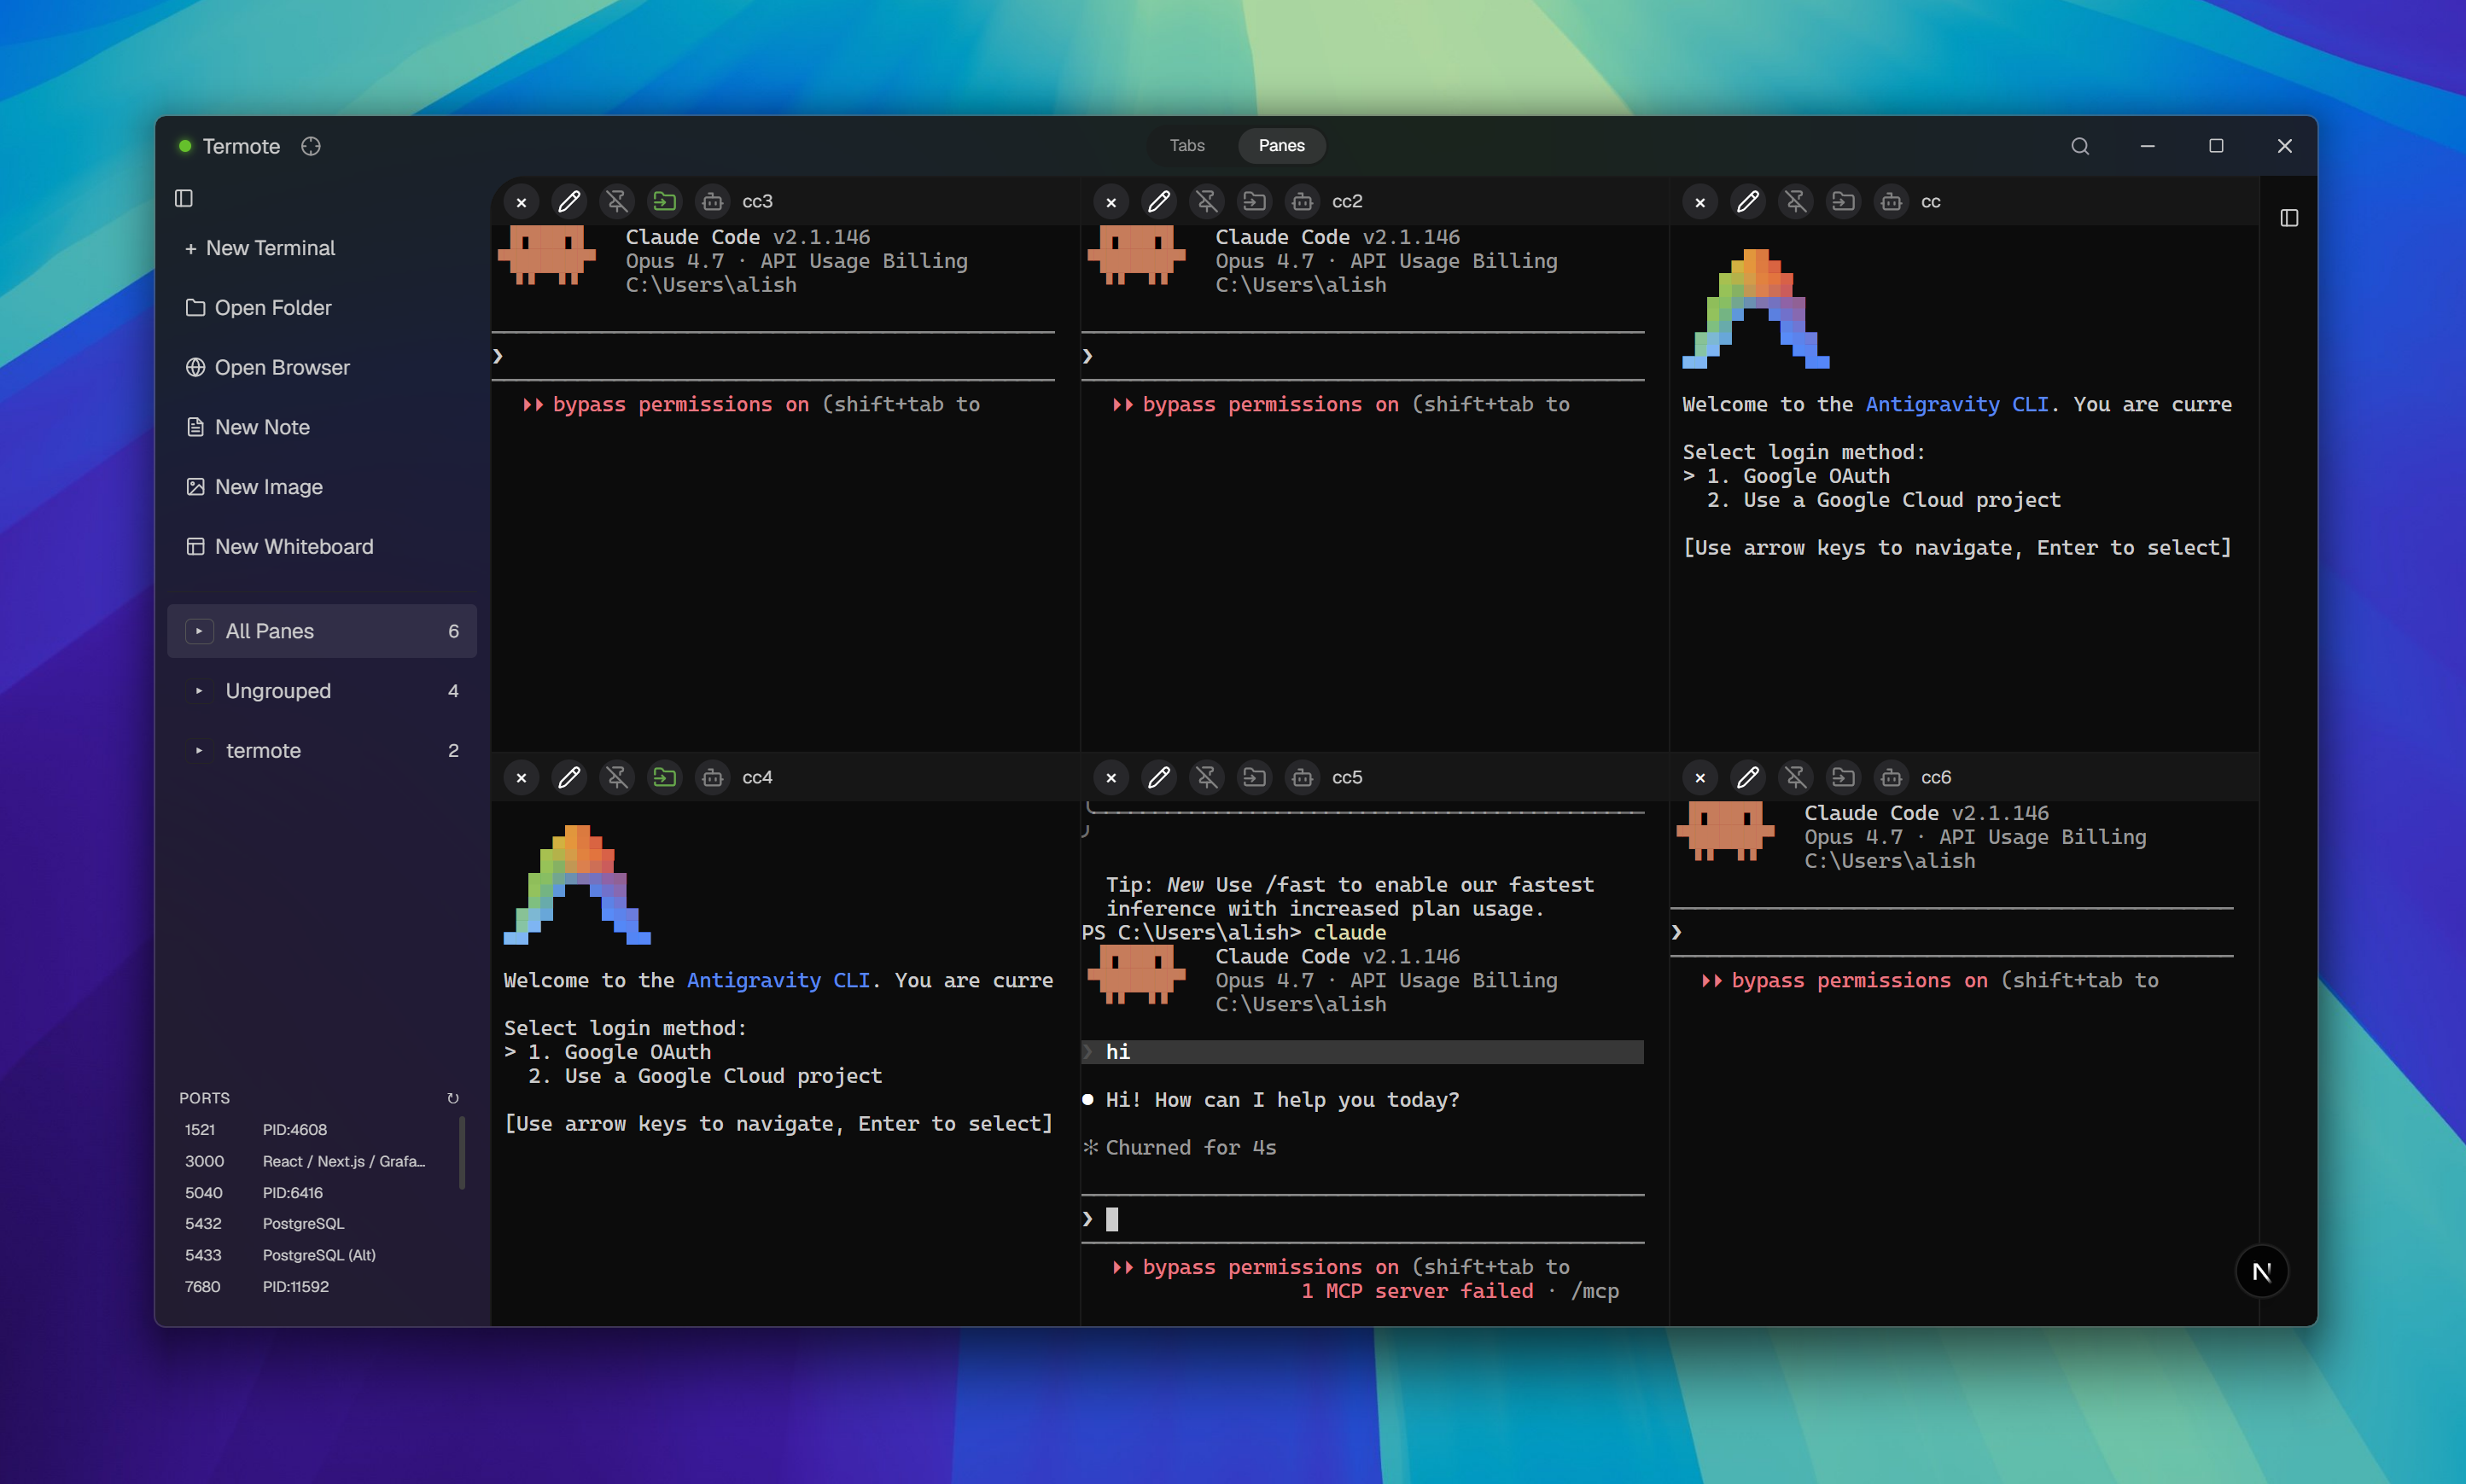Click the robot agent icon on cc5
Image resolution: width=2466 pixels, height=1484 pixels.
pos(1303,777)
